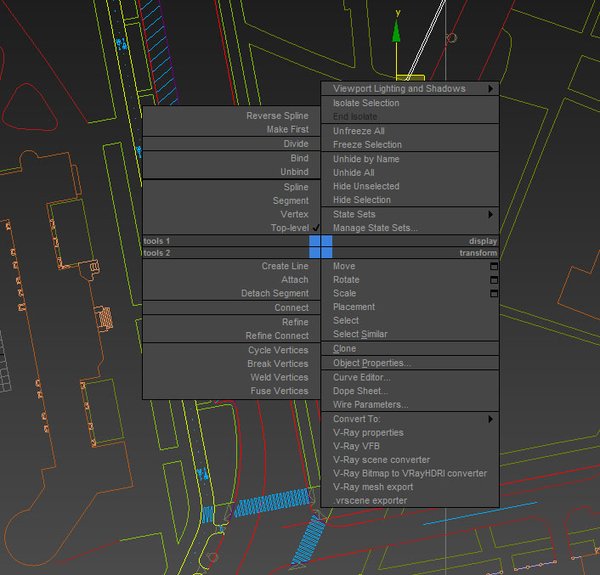Choose Weld Vertices in tools 2
This screenshot has height=575, width=600.
(x=279, y=377)
